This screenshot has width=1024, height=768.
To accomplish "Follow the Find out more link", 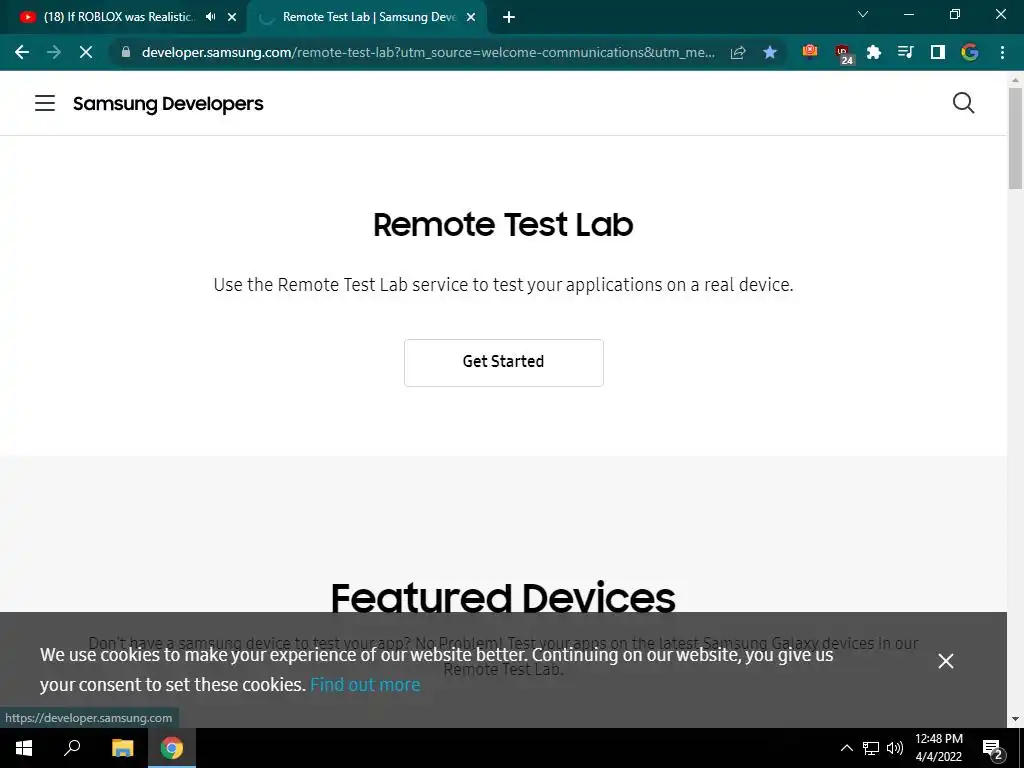I will (365, 684).
